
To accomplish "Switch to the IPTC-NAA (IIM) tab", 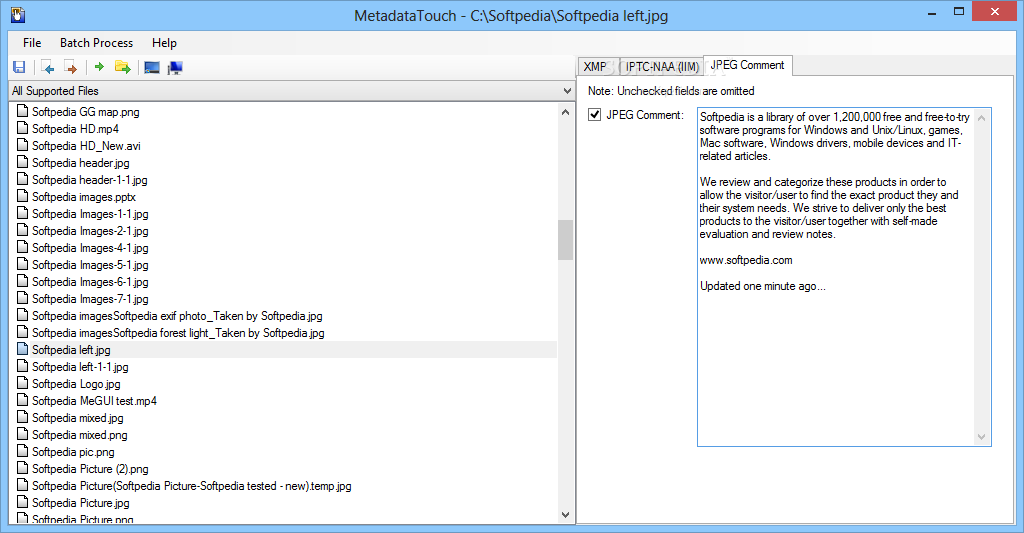I will click(x=662, y=67).
